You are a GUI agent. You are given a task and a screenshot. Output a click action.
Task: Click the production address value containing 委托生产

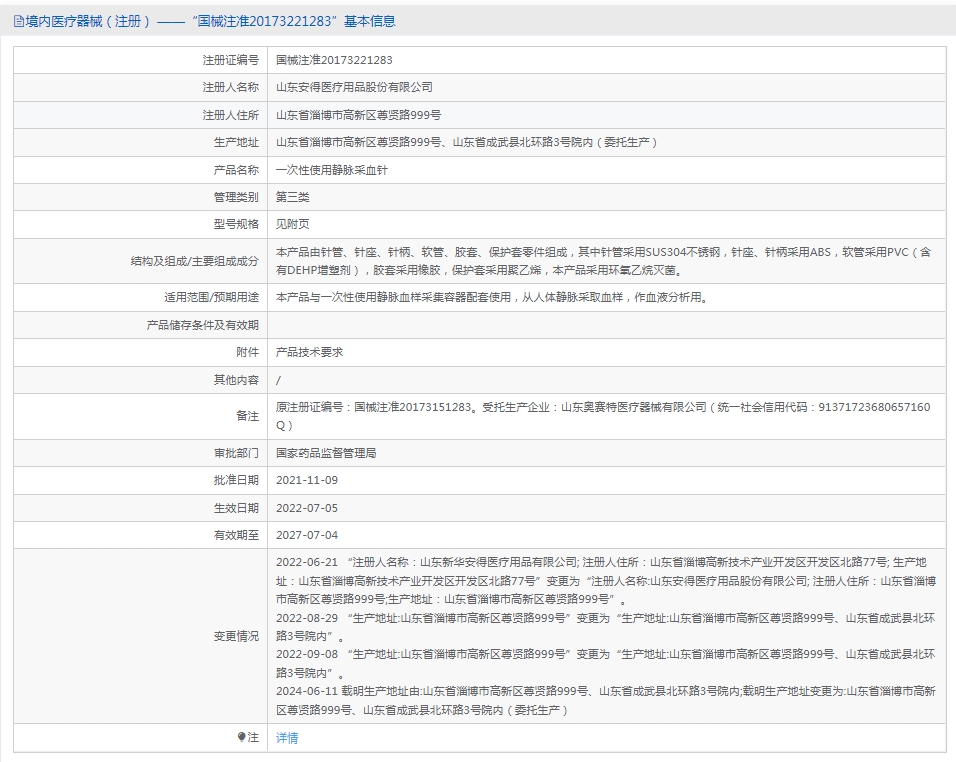466,142
